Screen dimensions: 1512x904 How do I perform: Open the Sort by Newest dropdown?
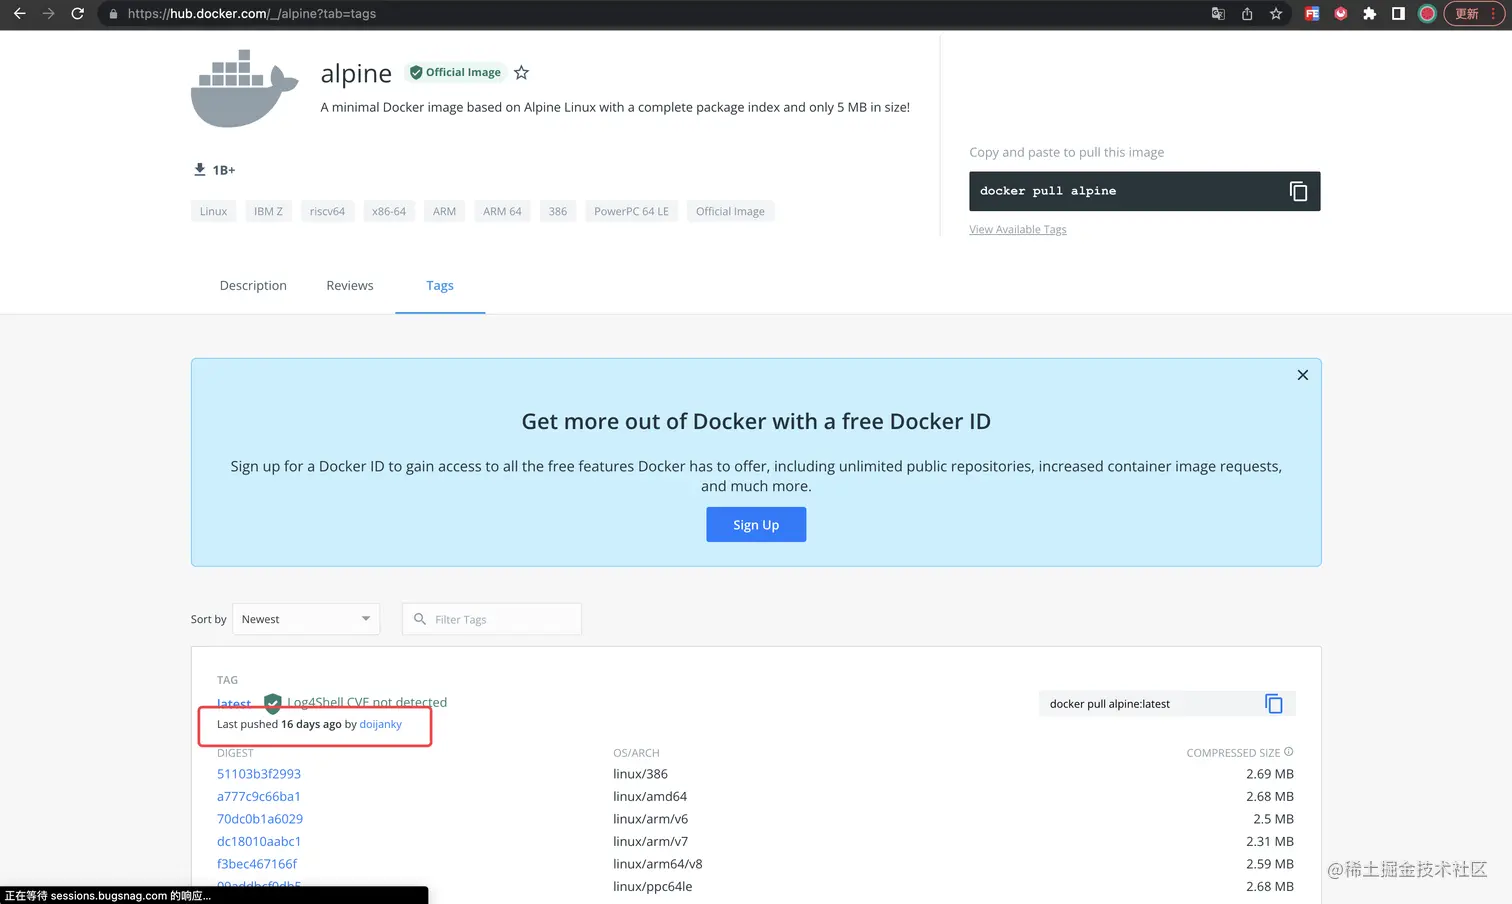[306, 619]
